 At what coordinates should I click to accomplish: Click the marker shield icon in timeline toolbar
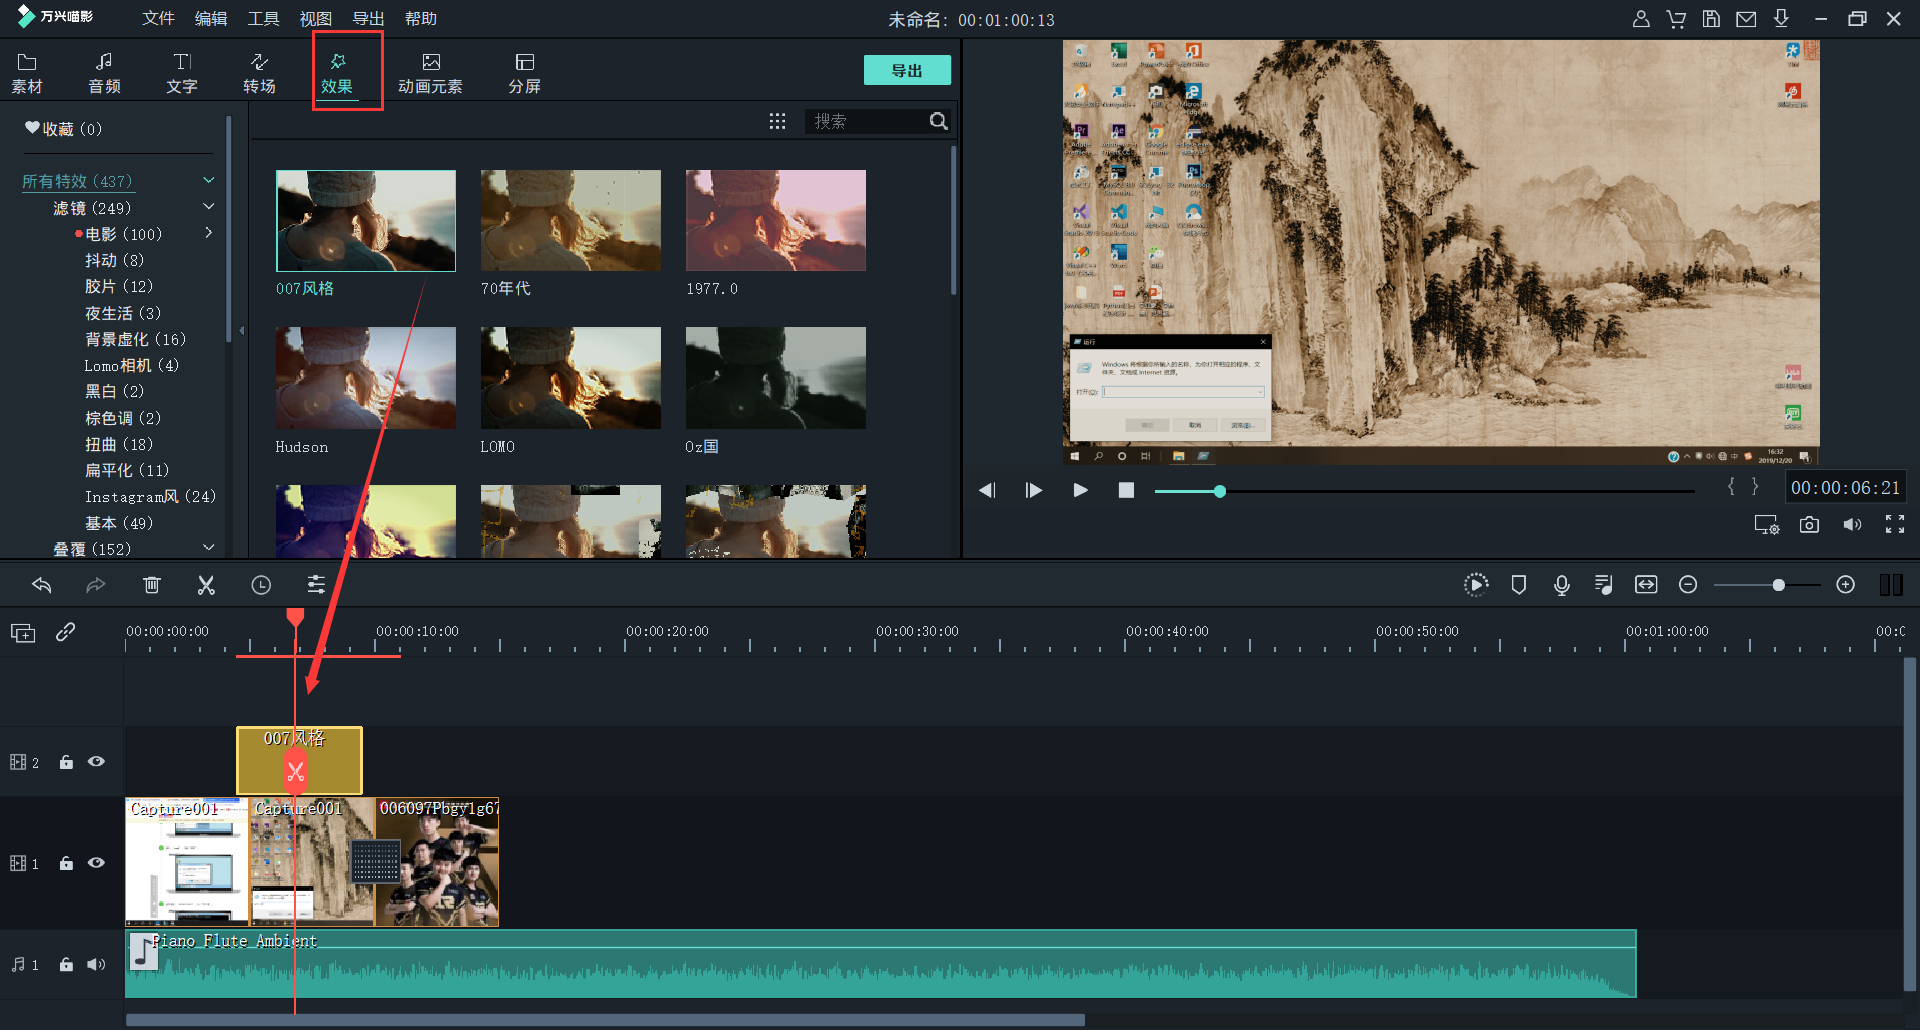[1518, 585]
